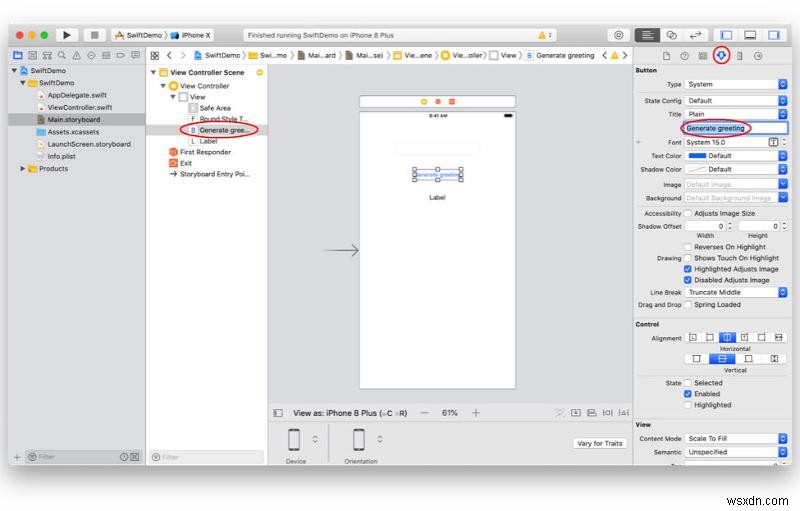Go forward in editor history
The width and height of the screenshot is (800, 511).
pos(183,55)
